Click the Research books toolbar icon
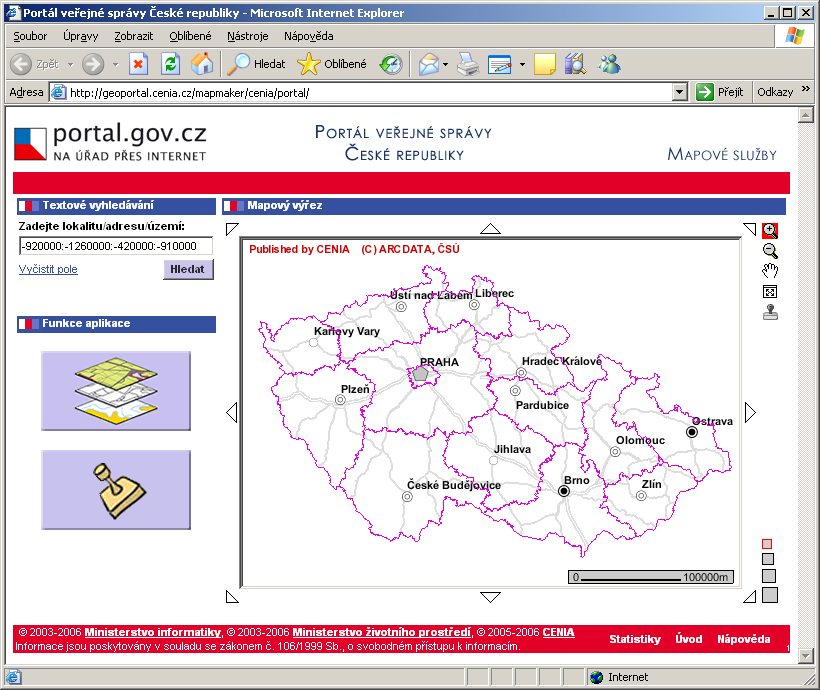The image size is (820, 690). point(575,64)
